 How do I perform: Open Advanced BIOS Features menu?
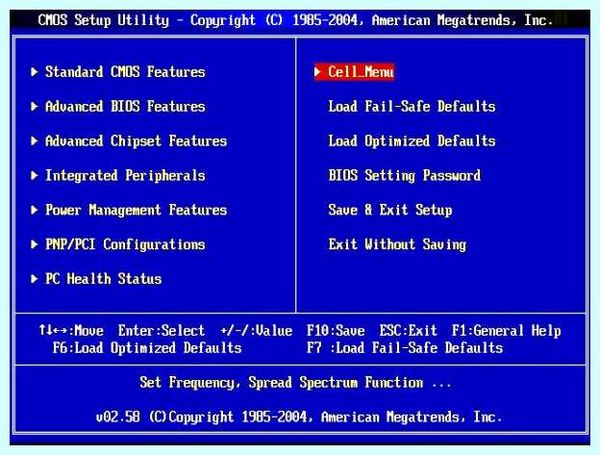tap(125, 106)
